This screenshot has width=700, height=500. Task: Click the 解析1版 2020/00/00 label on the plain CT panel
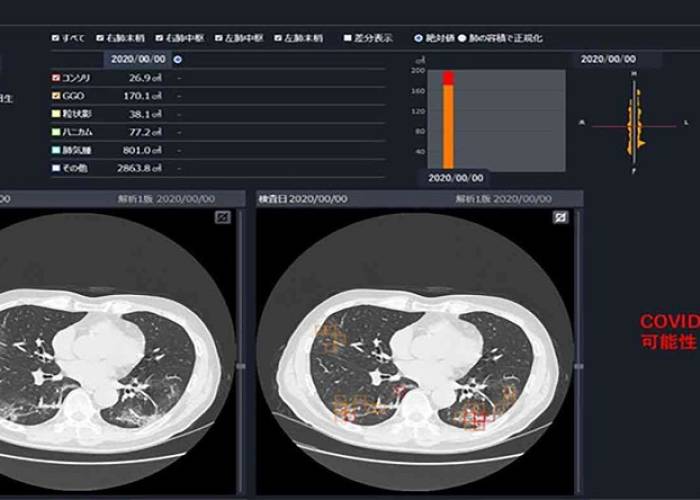(167, 199)
